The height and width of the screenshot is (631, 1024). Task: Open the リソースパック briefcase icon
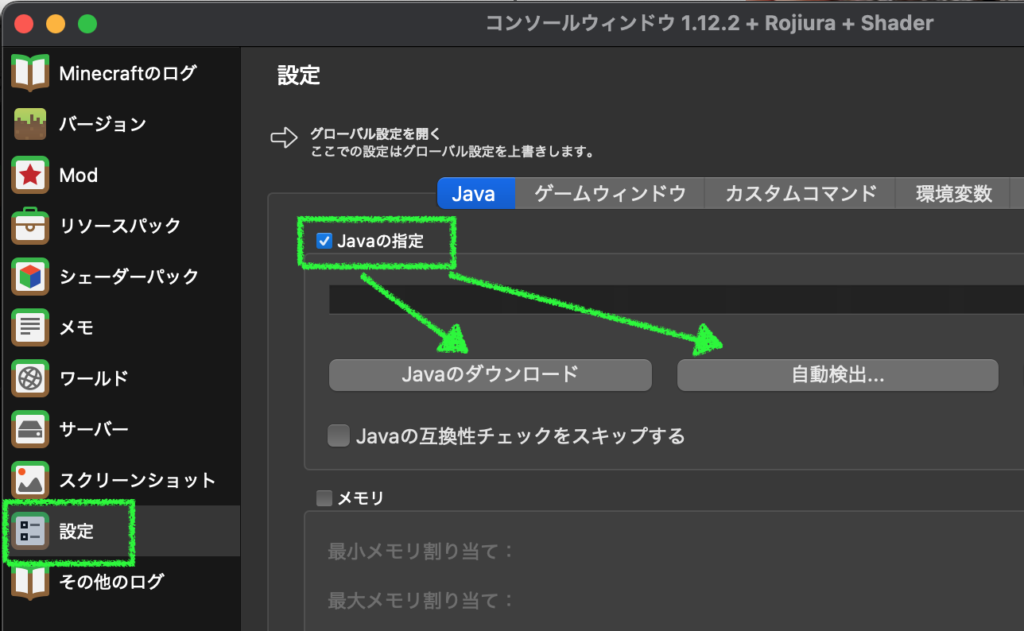pos(30,225)
